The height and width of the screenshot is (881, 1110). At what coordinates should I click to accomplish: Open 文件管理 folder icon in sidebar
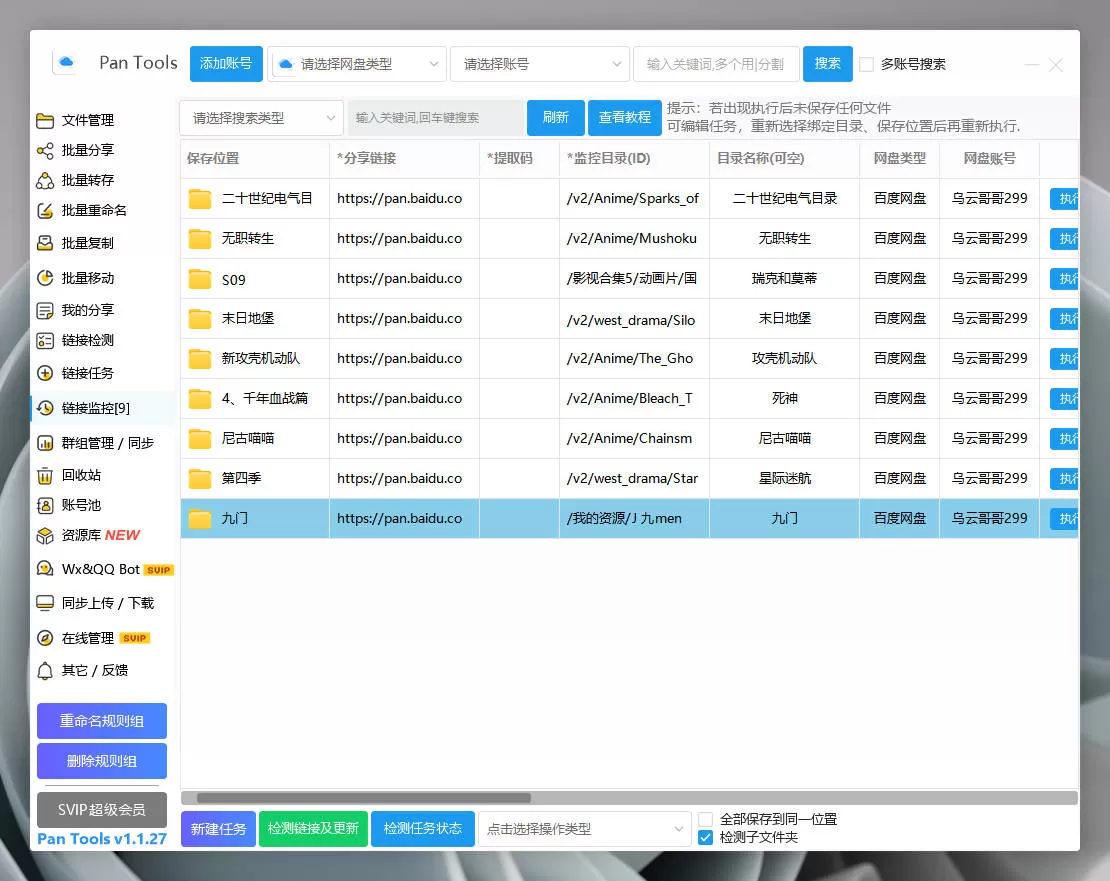click(x=45, y=120)
